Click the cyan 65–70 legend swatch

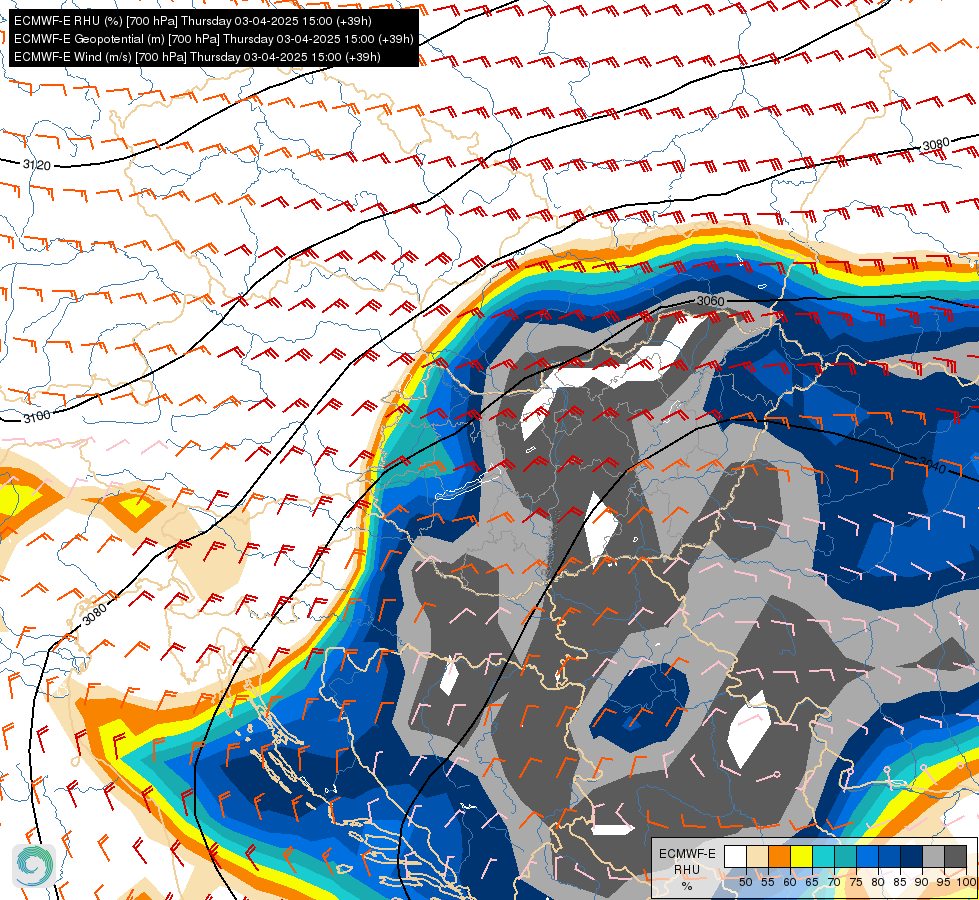[823, 857]
